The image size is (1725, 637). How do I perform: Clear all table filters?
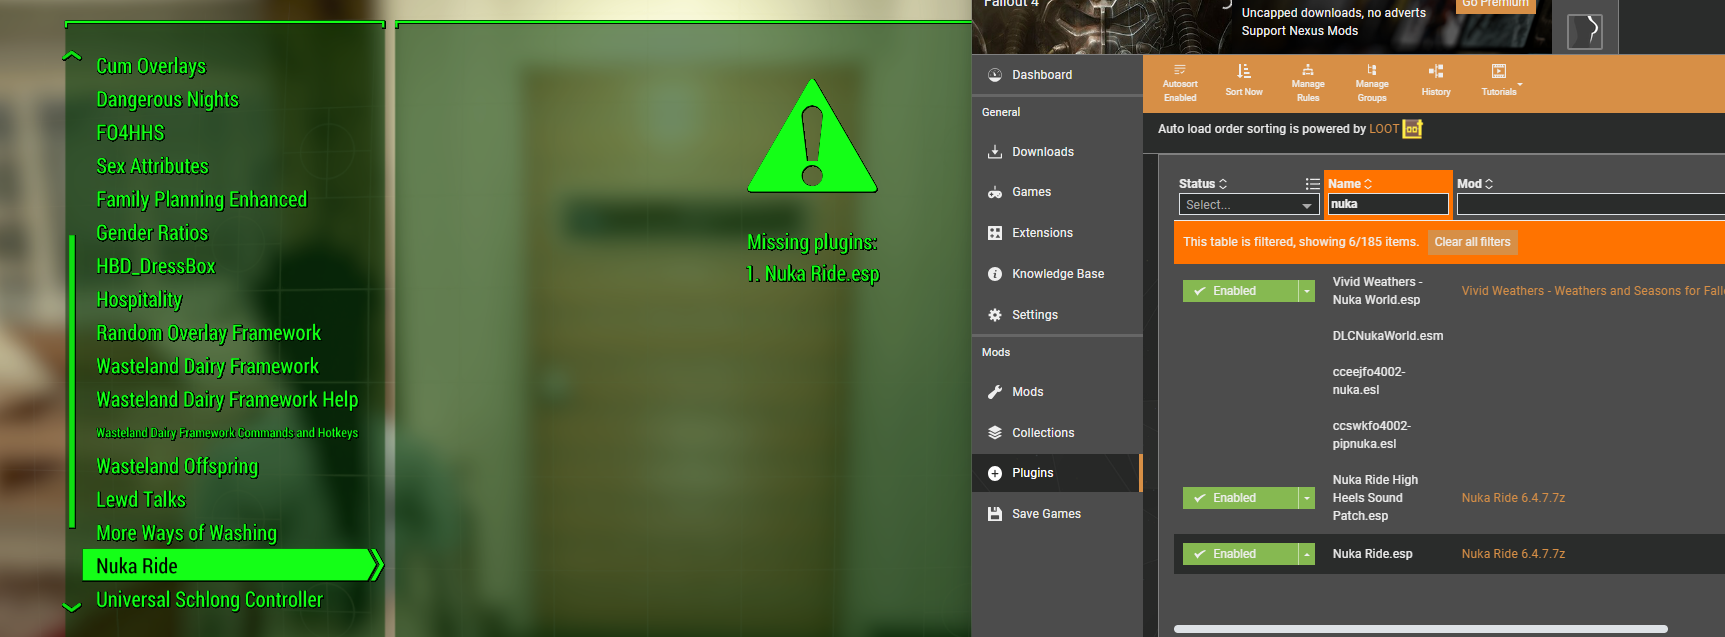(1472, 242)
